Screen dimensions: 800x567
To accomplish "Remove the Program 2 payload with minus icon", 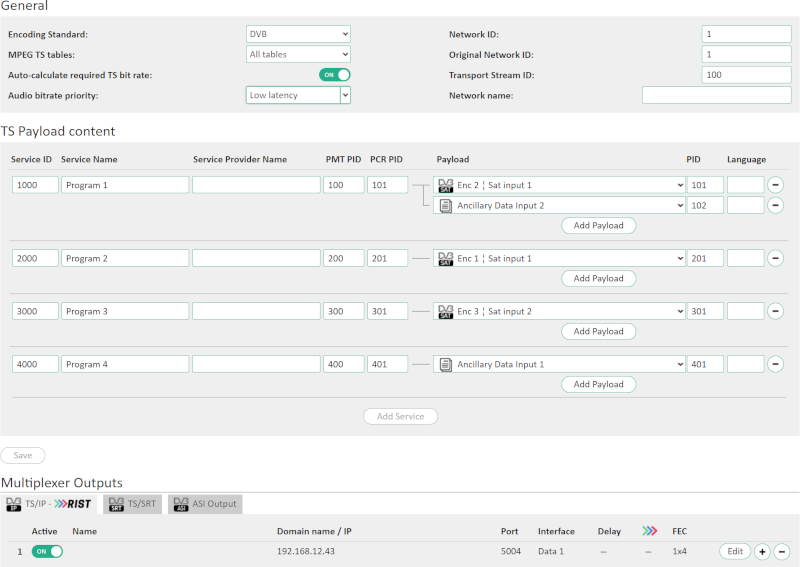I will (x=775, y=258).
